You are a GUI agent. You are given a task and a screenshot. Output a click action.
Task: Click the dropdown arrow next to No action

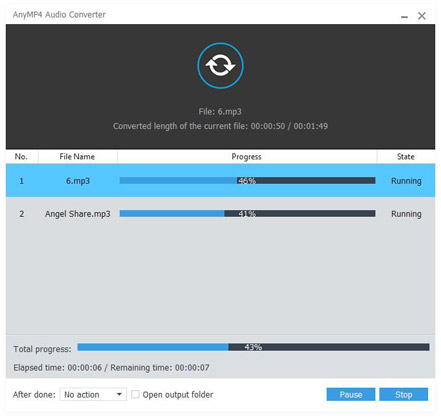[119, 394]
